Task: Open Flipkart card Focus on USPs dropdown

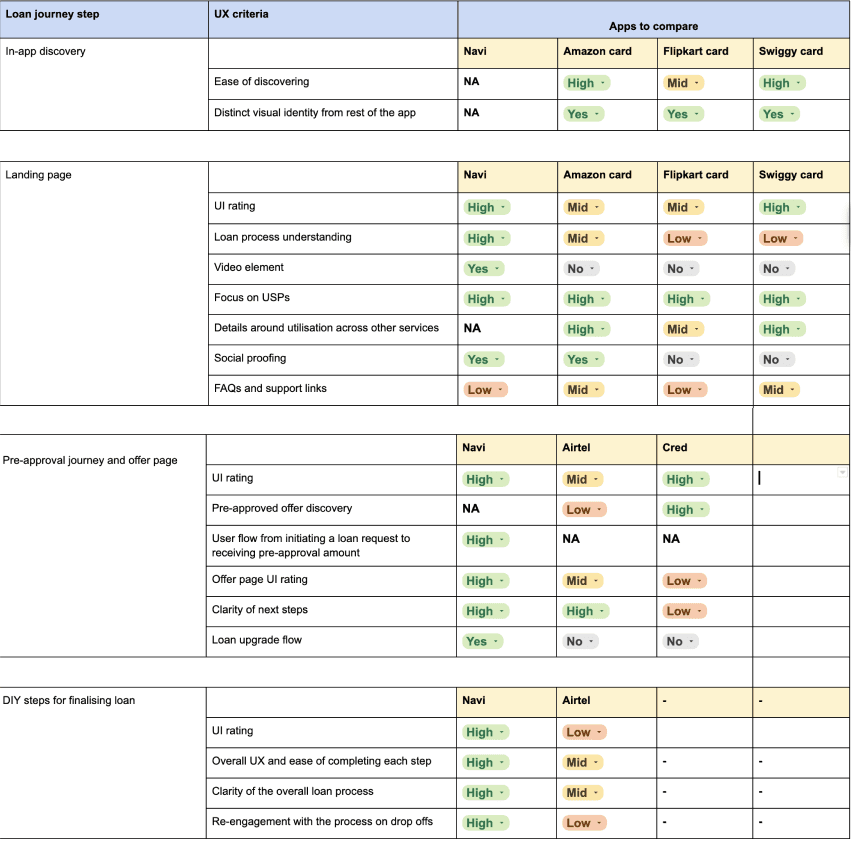Action: click(x=686, y=299)
